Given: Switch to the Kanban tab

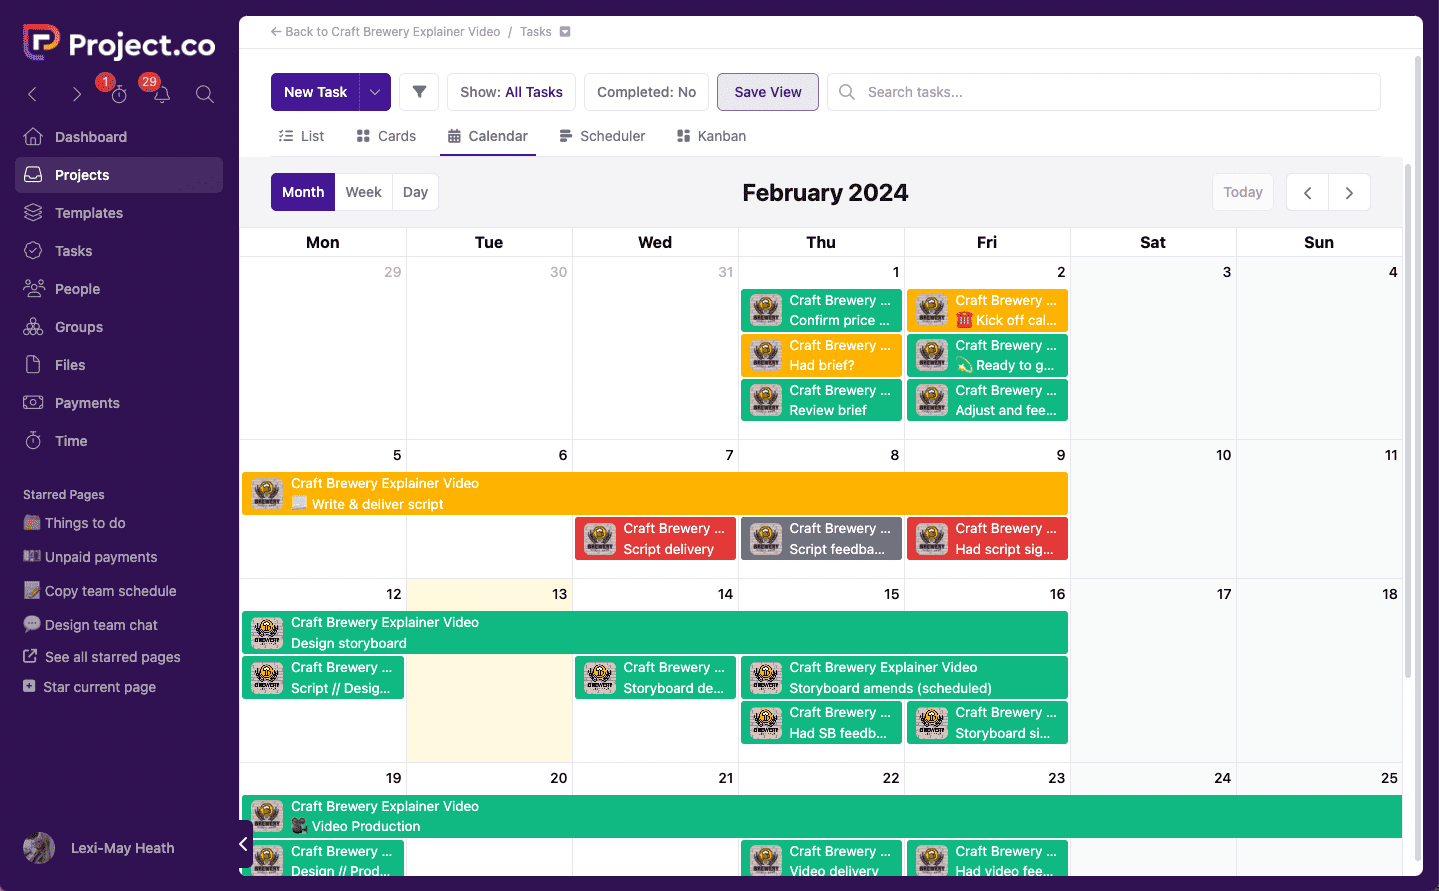Looking at the screenshot, I should 710,135.
